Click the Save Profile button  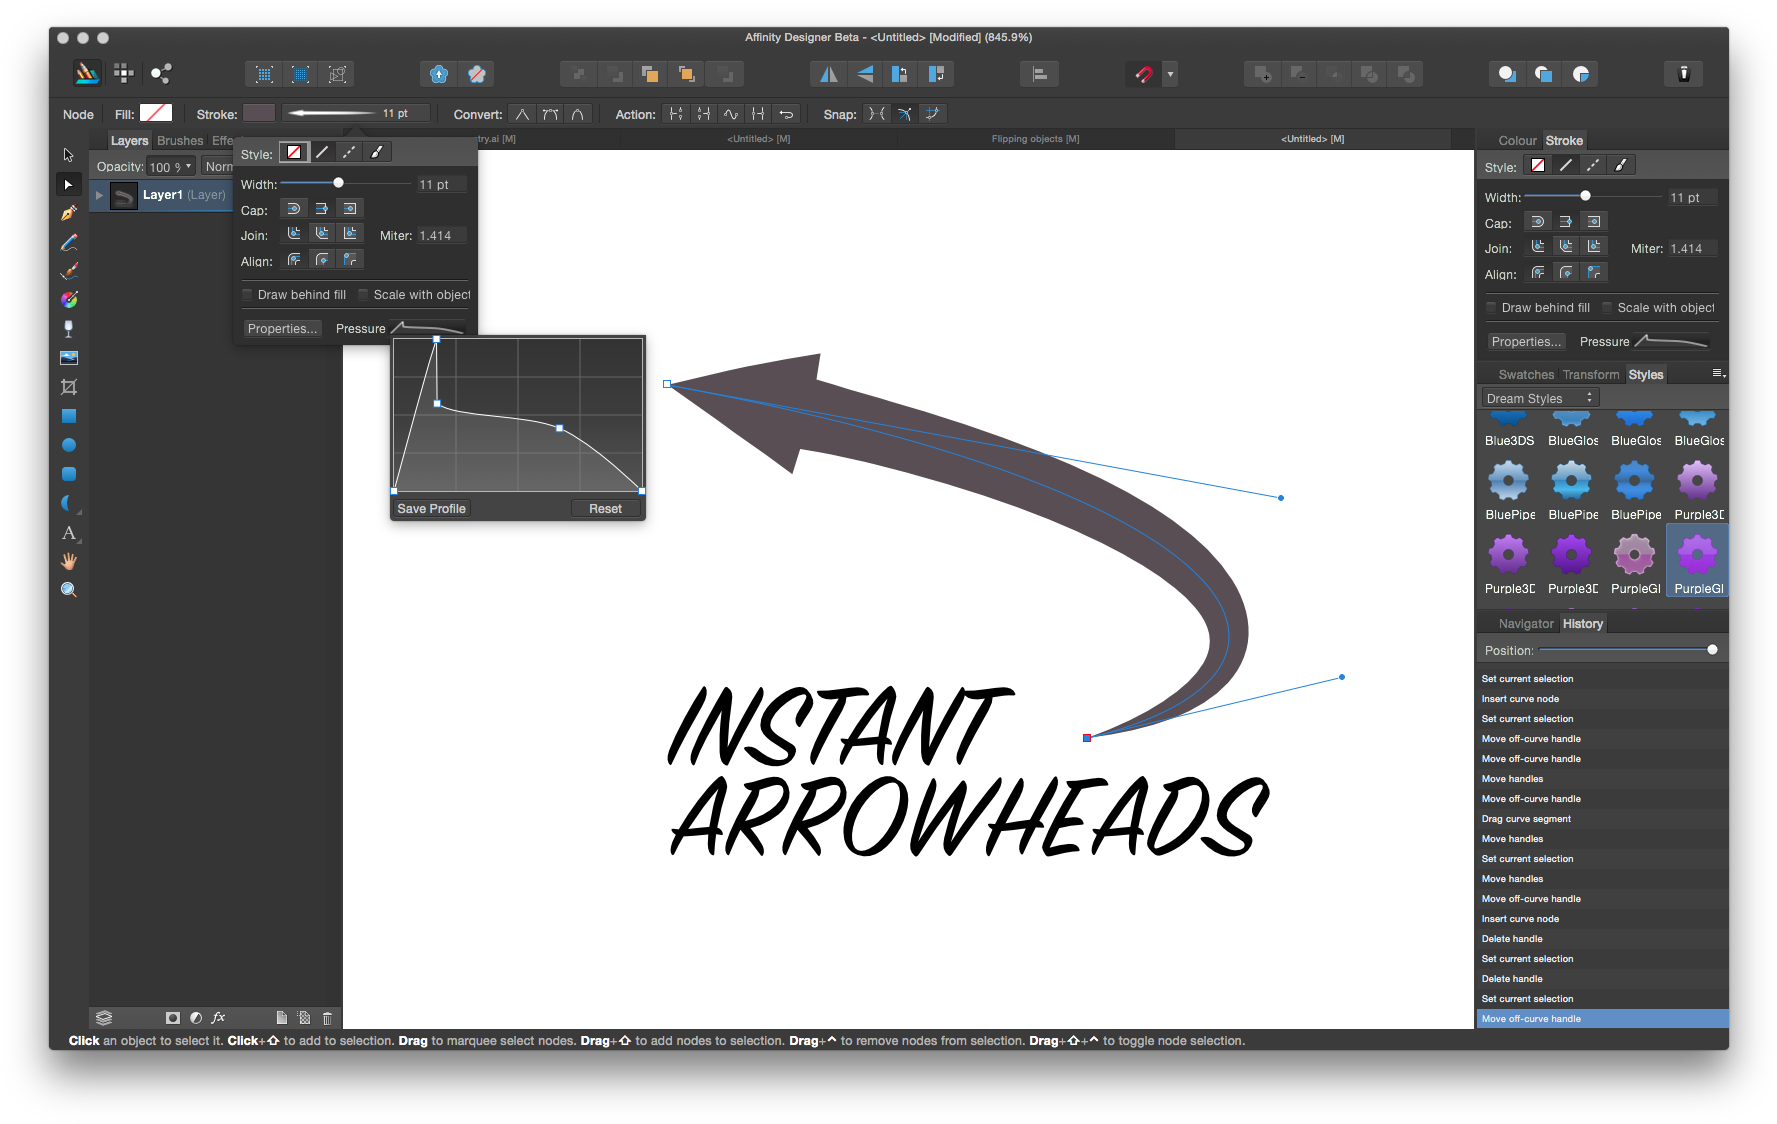coord(431,509)
